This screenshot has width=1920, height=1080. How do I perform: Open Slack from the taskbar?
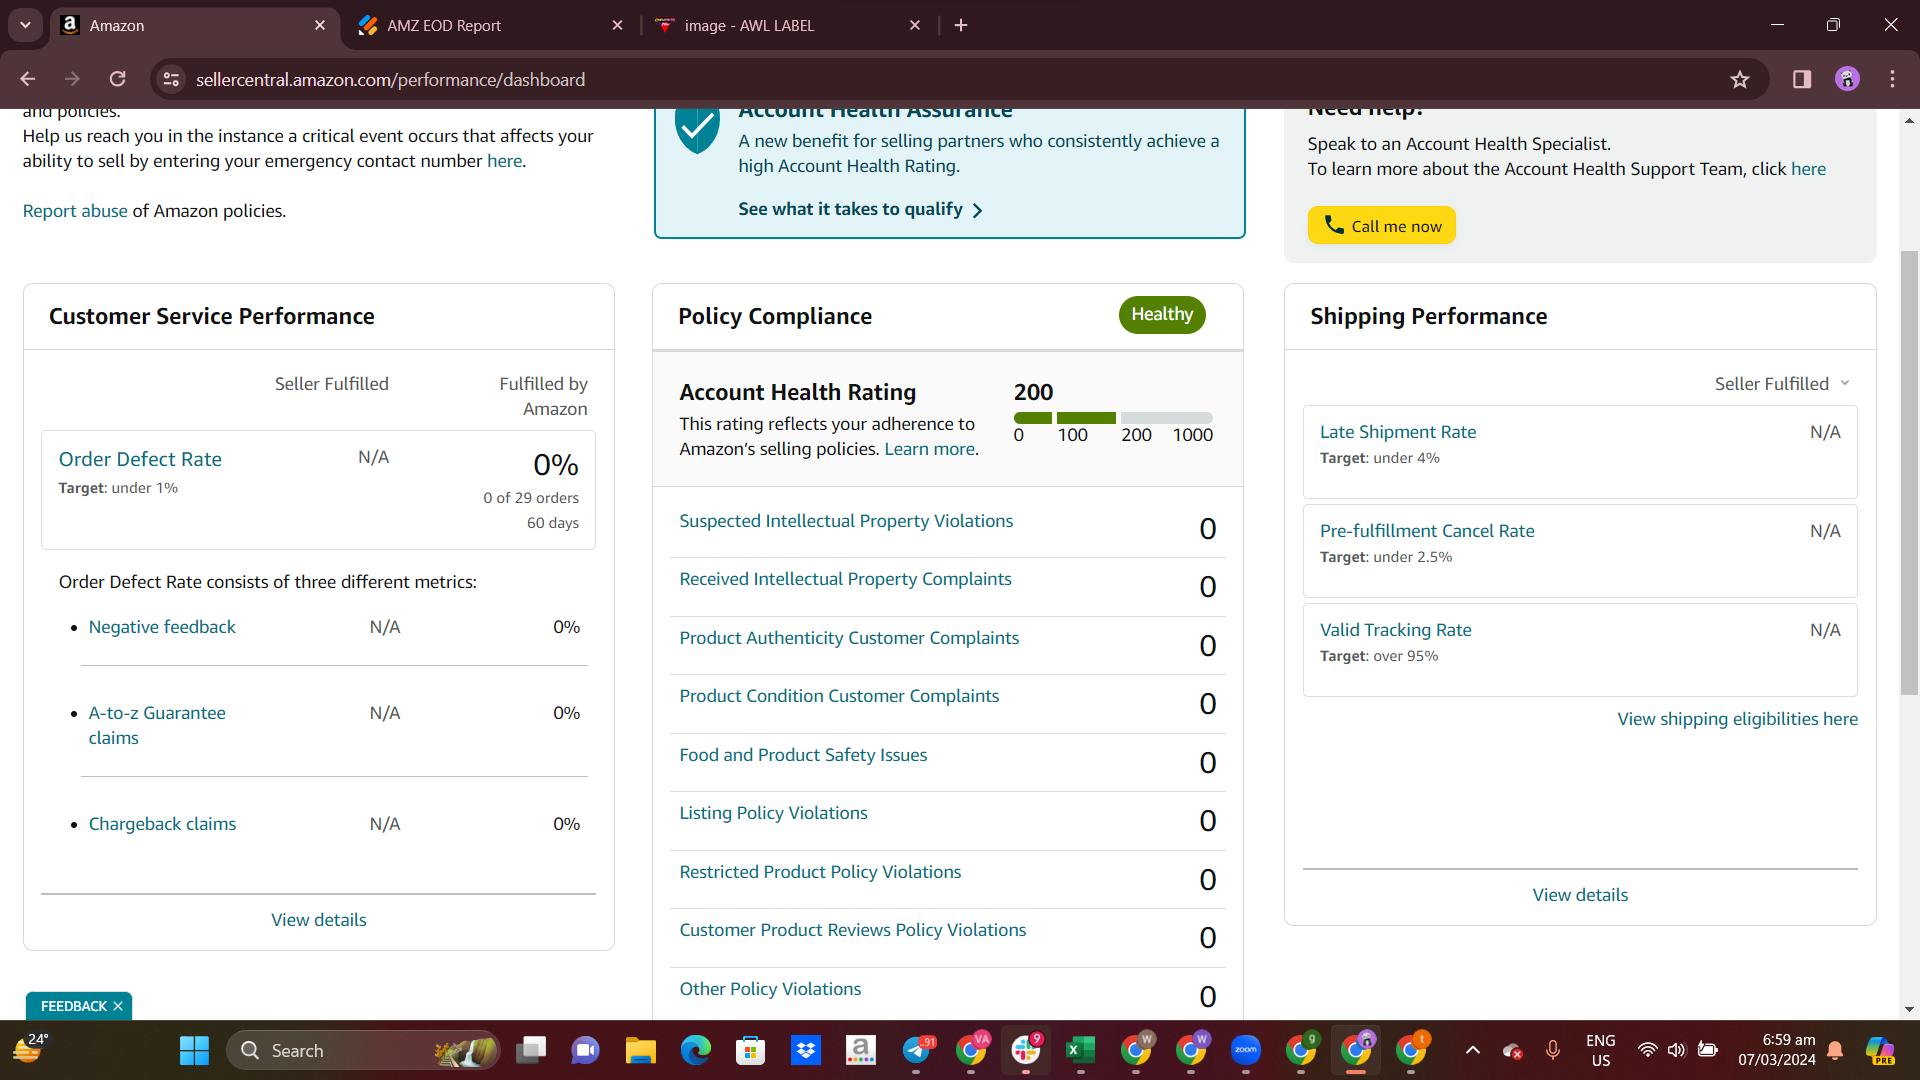[1026, 1050]
